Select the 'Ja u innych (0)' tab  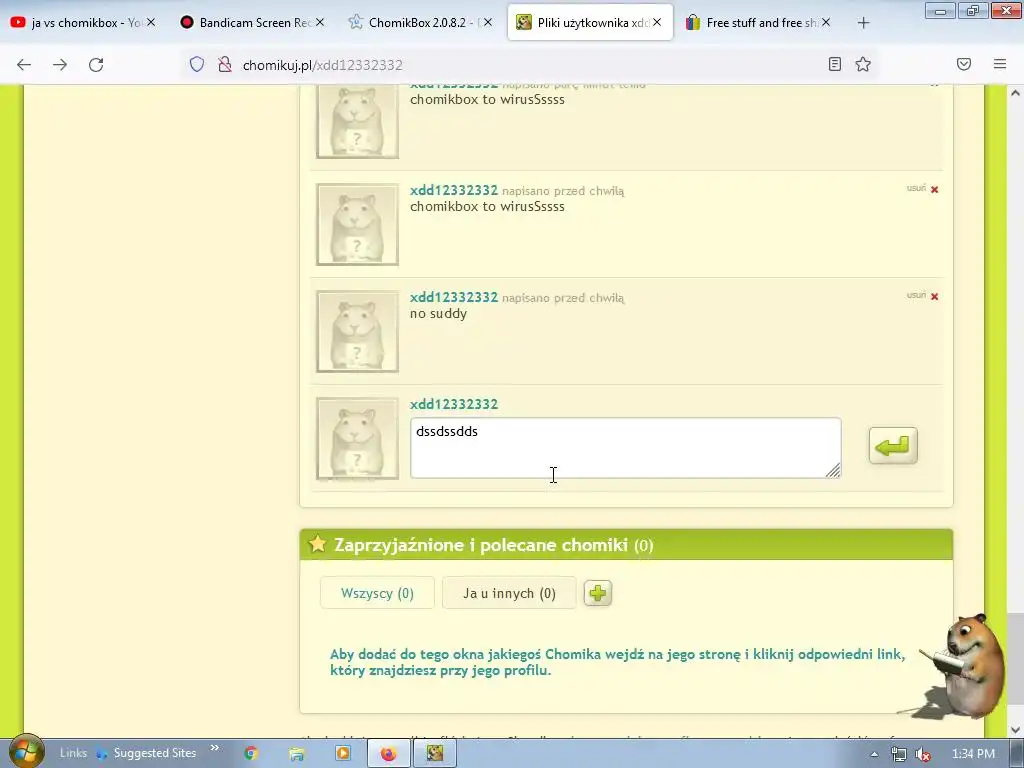pos(509,593)
